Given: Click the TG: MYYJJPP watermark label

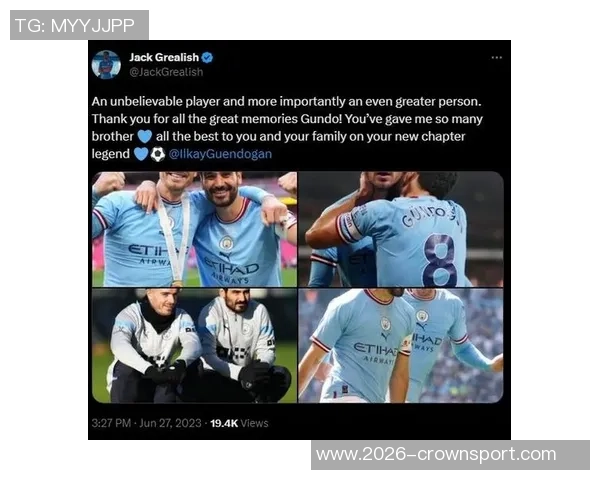Looking at the screenshot, I should 79,25.
